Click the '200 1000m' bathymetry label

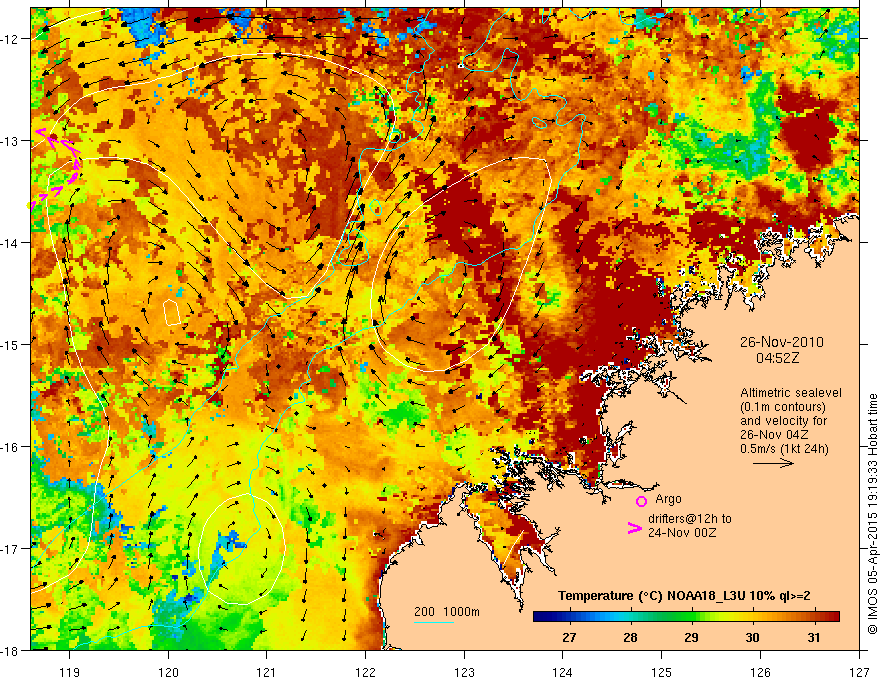point(447,612)
